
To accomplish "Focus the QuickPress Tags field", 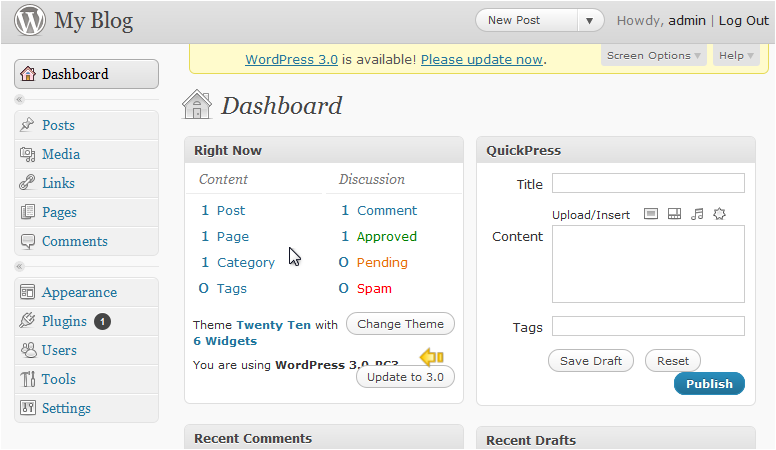I will click(648, 326).
